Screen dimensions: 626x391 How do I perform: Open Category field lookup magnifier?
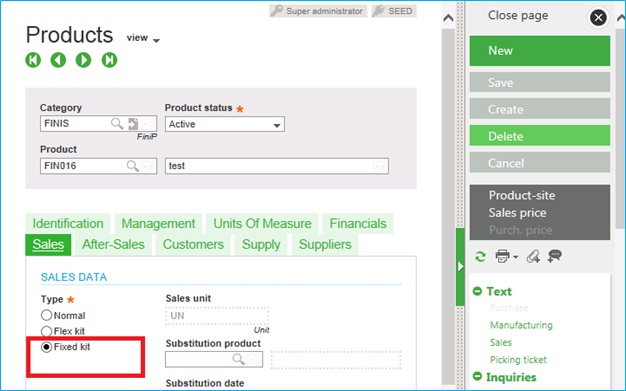117,124
